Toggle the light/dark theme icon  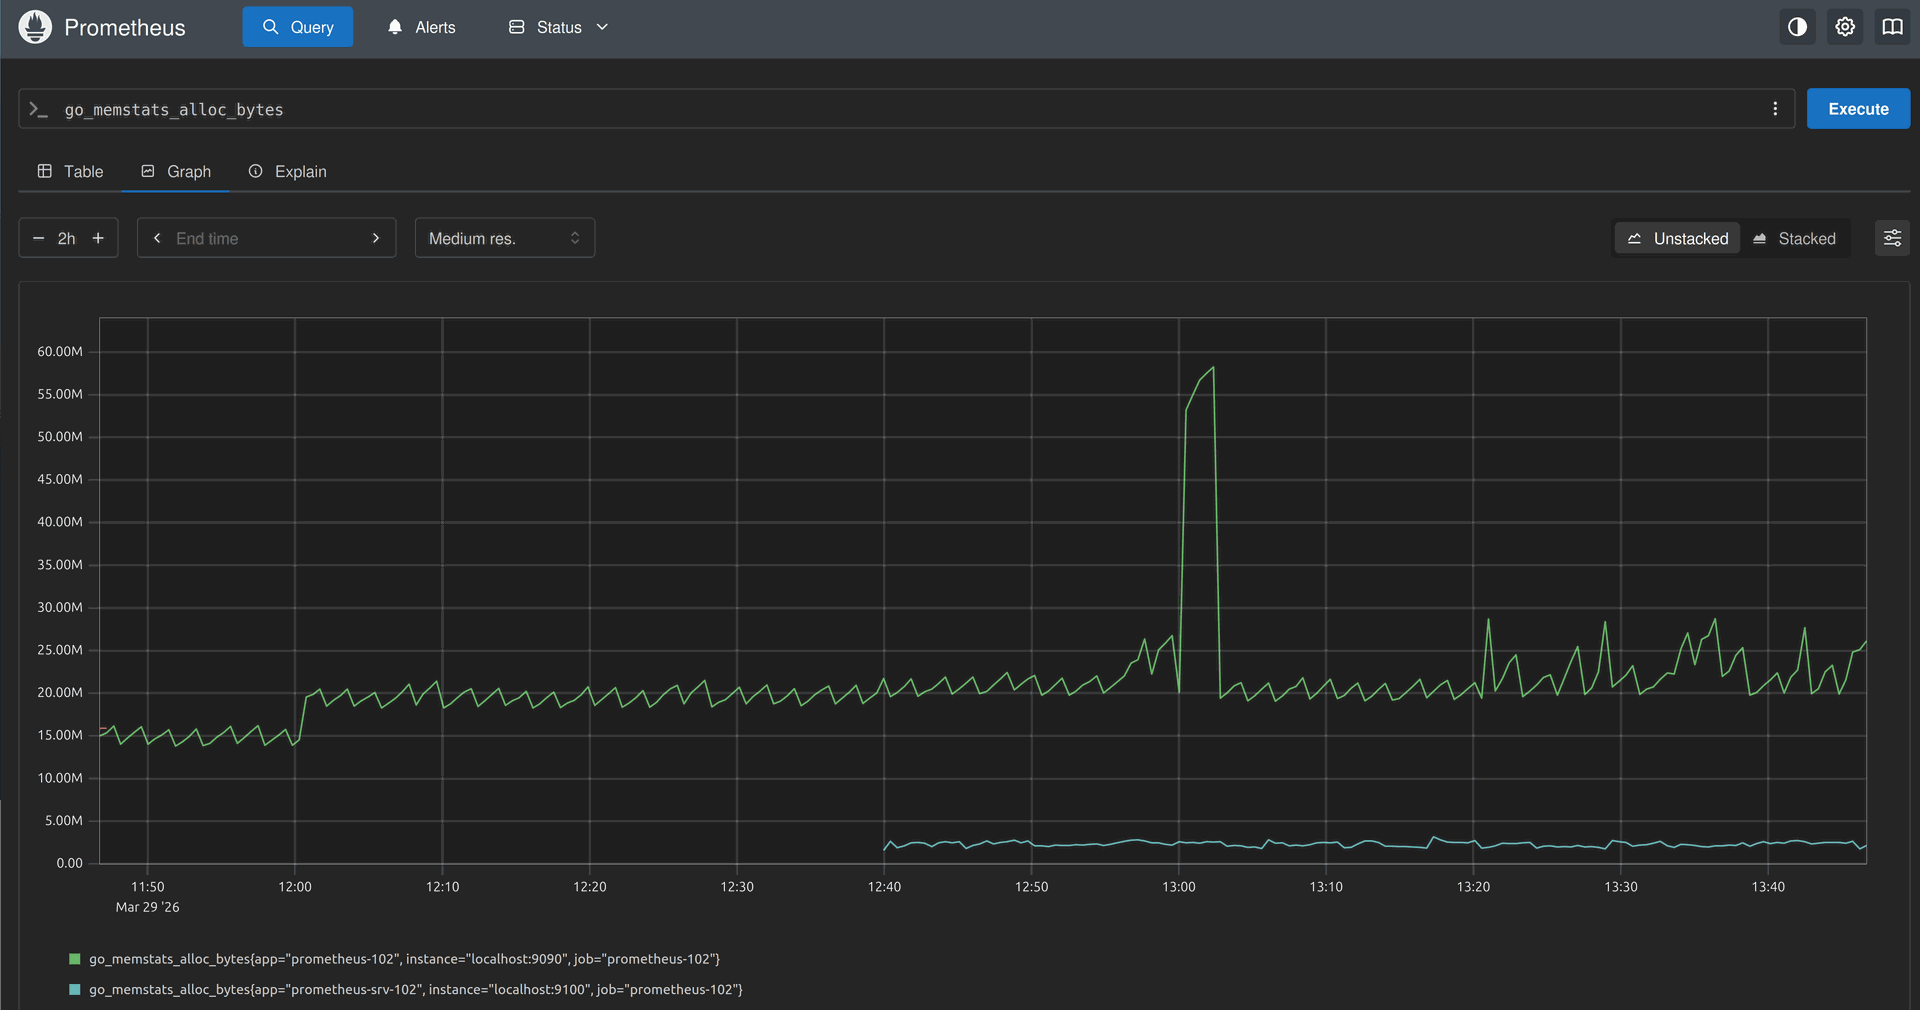coord(1797,27)
